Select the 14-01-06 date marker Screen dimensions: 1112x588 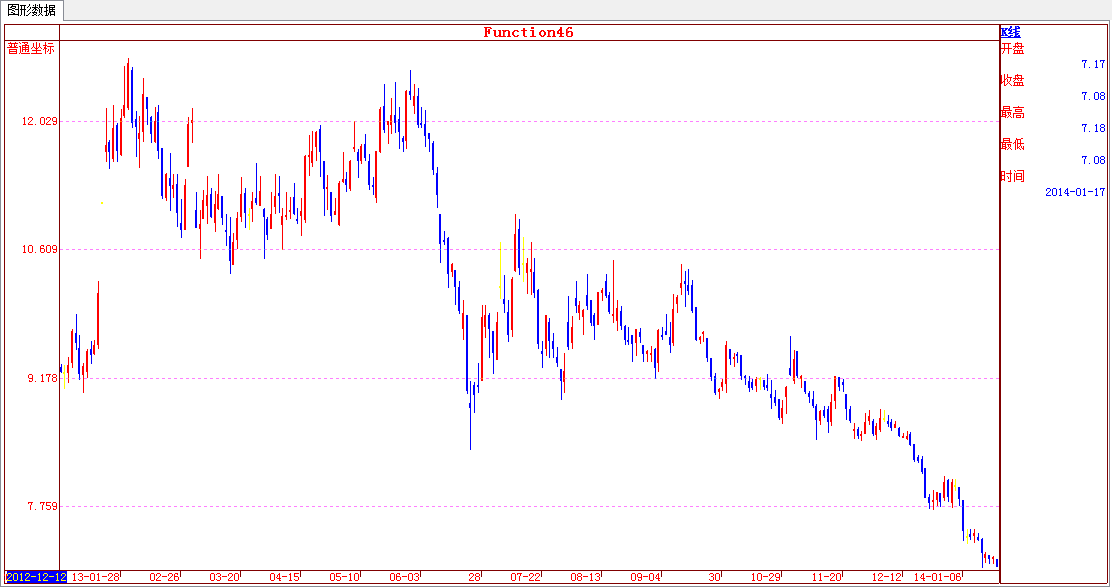937,577
